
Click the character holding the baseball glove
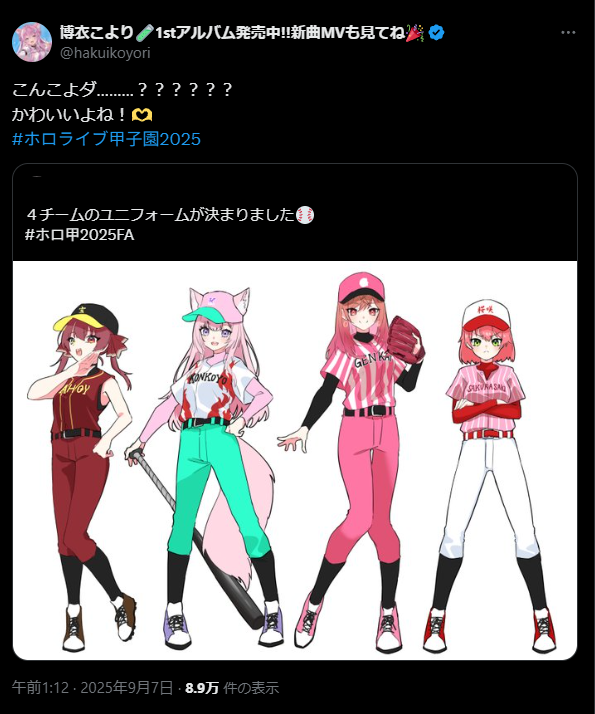(353, 462)
